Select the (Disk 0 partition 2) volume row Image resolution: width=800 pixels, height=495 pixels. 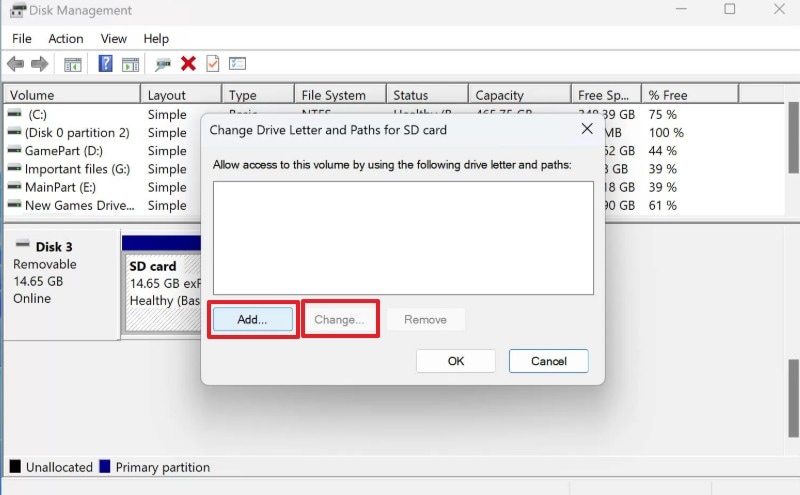pos(77,133)
